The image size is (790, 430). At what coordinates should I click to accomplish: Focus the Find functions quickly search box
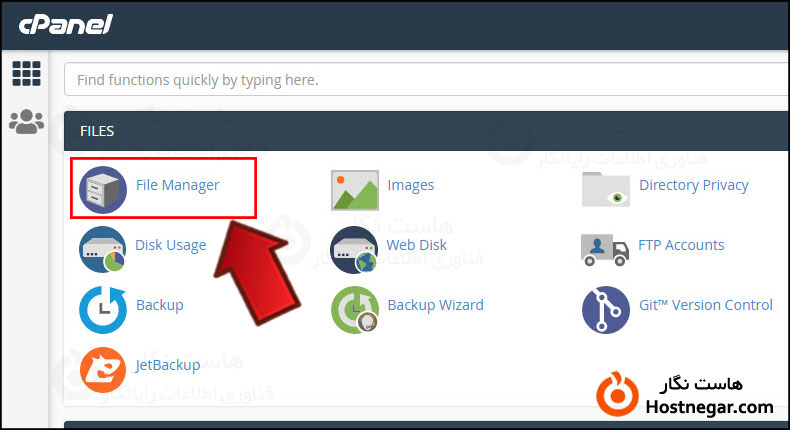[x=426, y=80]
